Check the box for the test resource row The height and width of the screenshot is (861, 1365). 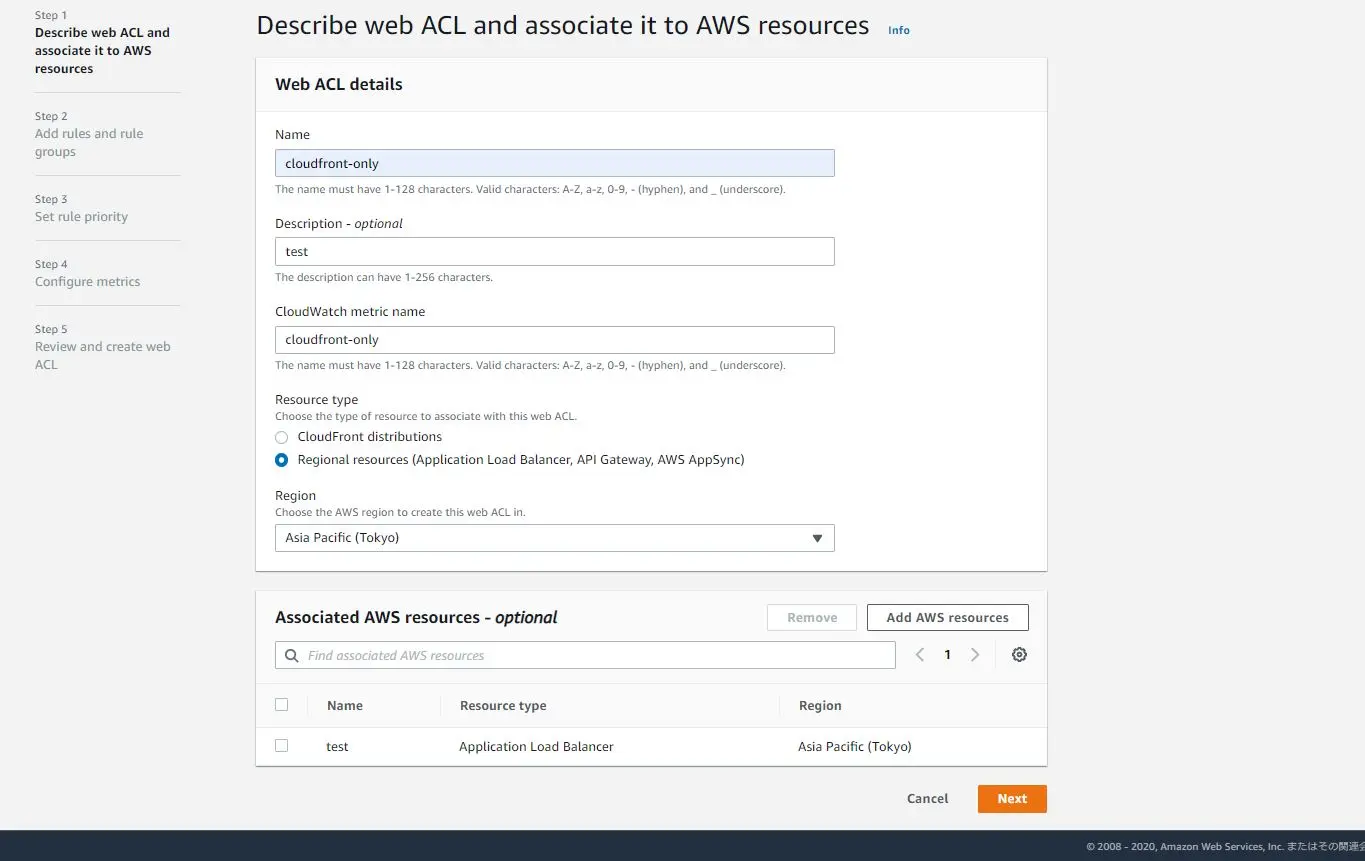[282, 746]
